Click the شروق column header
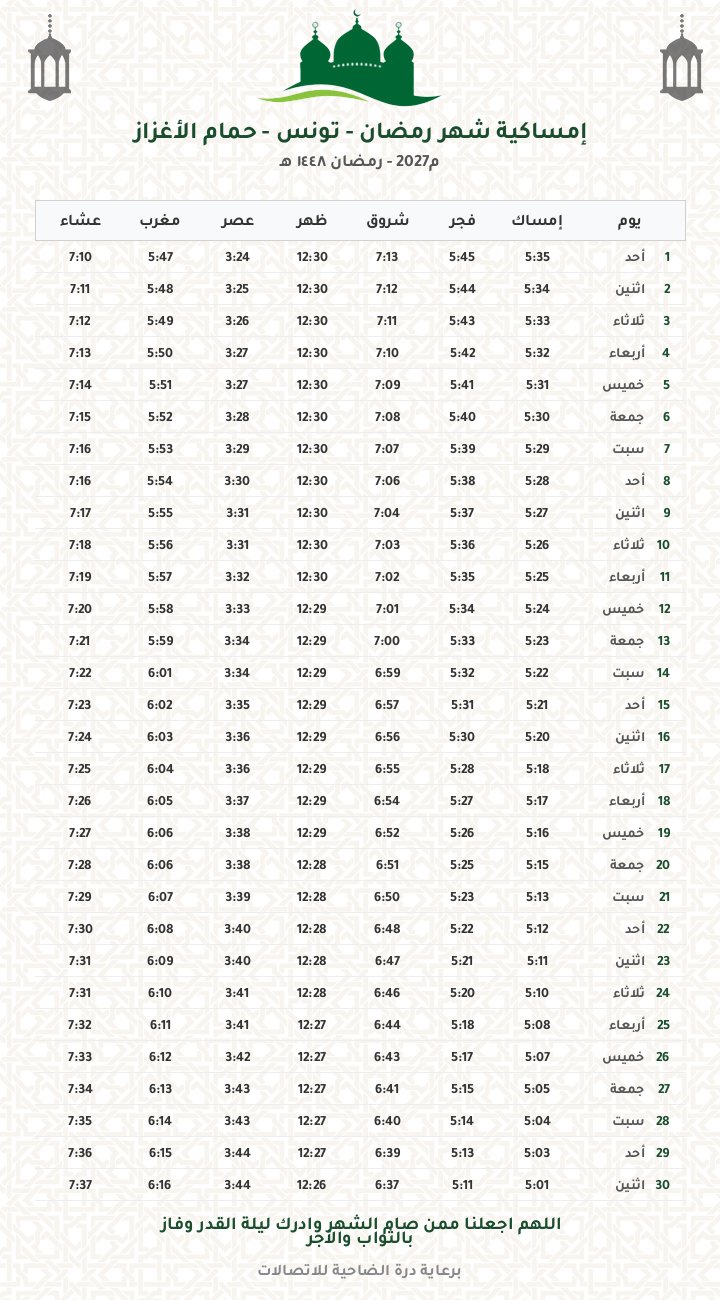The width and height of the screenshot is (720, 1300). coord(386,221)
